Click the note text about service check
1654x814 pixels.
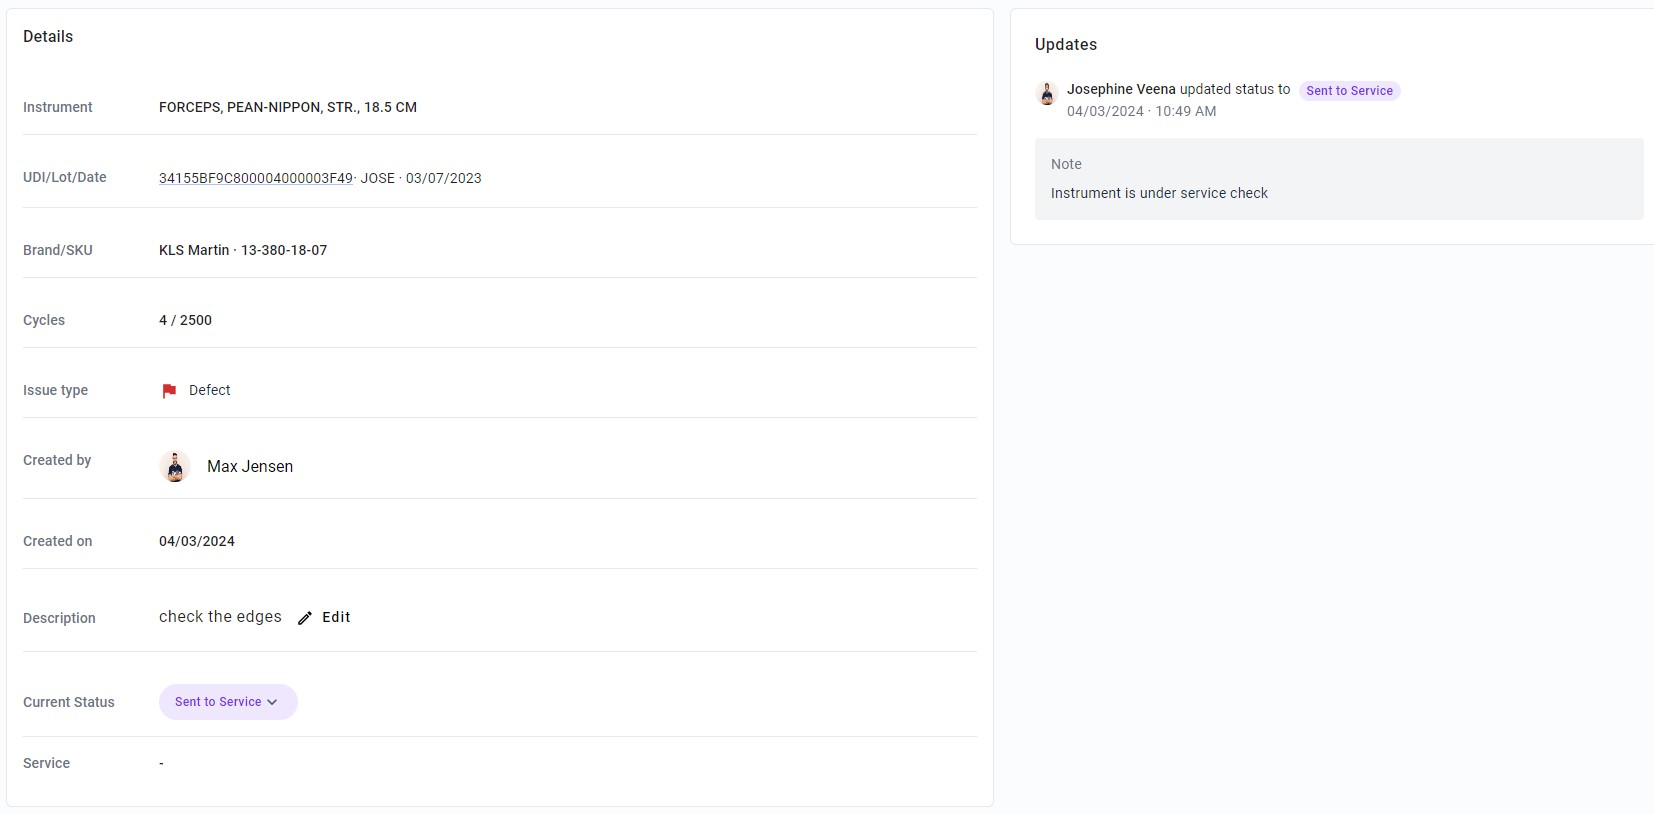tap(1159, 193)
